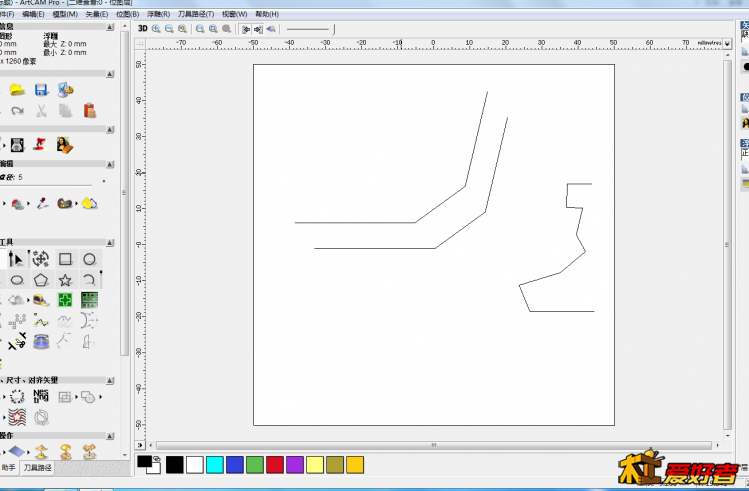Image resolution: width=749 pixels, height=491 pixels.
Task: Click the red desk lamp icon
Action: click(41, 145)
